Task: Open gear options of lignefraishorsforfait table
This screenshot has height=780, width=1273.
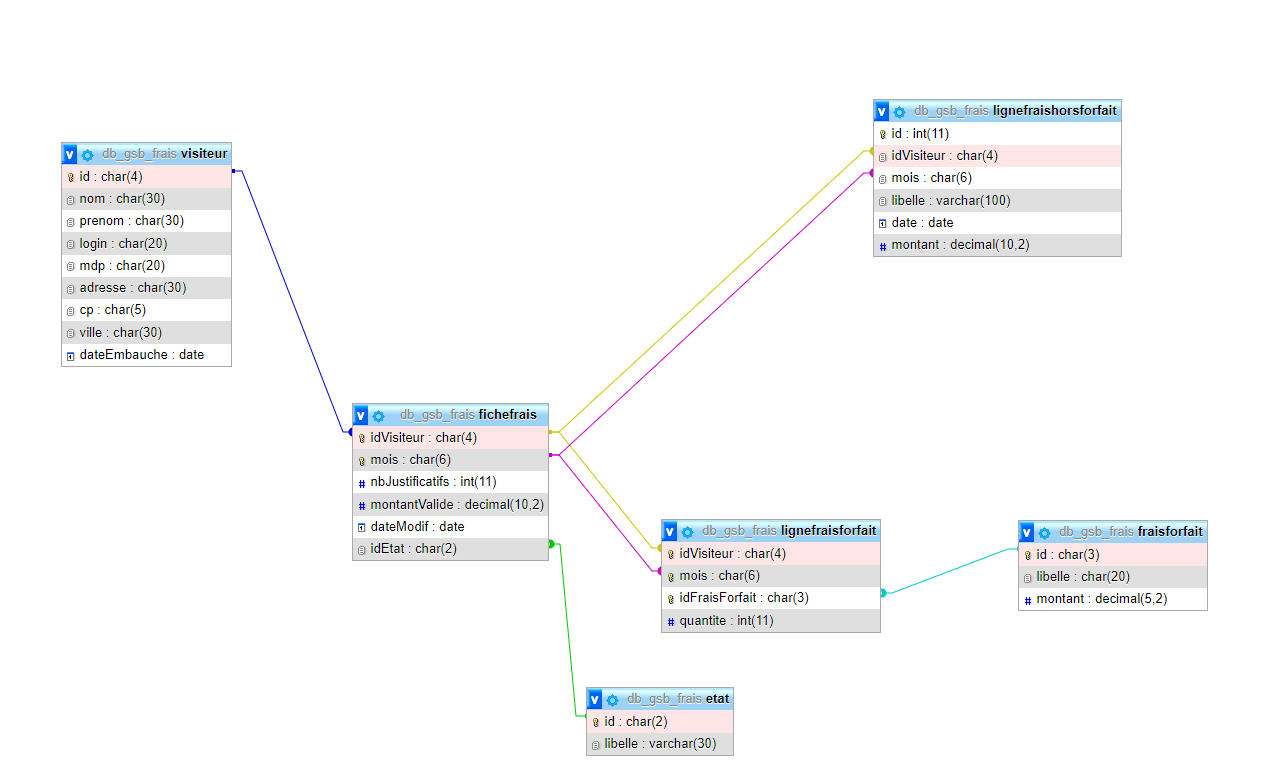Action: click(x=899, y=112)
